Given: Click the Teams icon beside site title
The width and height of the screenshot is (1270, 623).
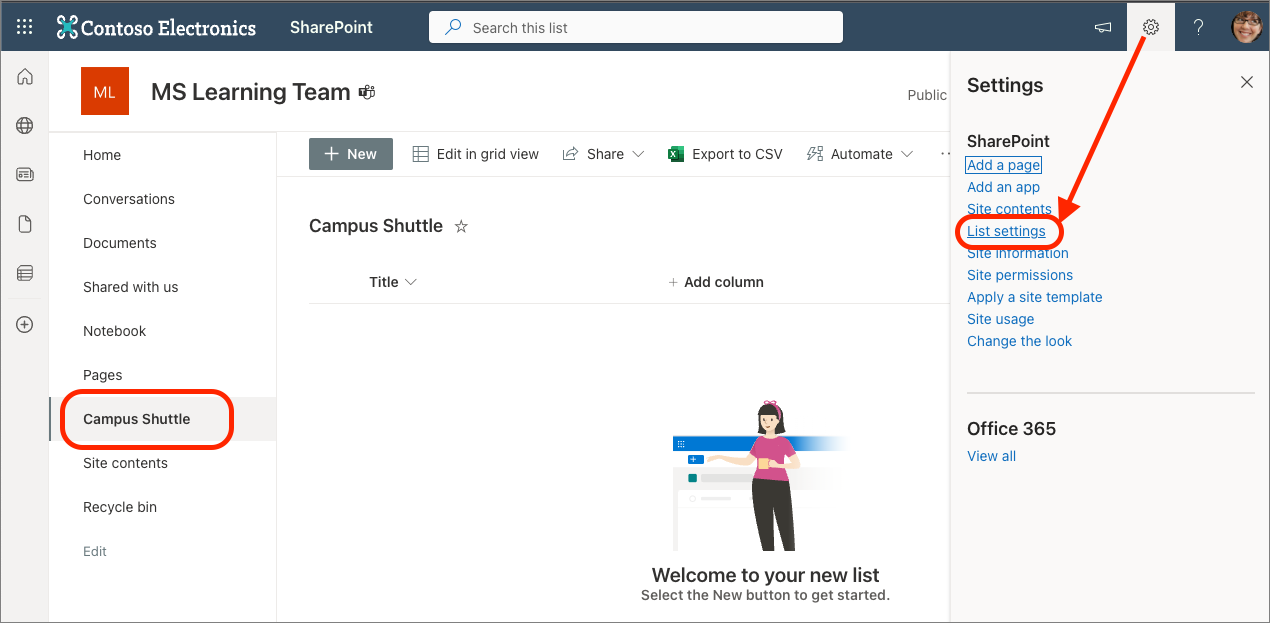Looking at the screenshot, I should pyautogui.click(x=367, y=93).
